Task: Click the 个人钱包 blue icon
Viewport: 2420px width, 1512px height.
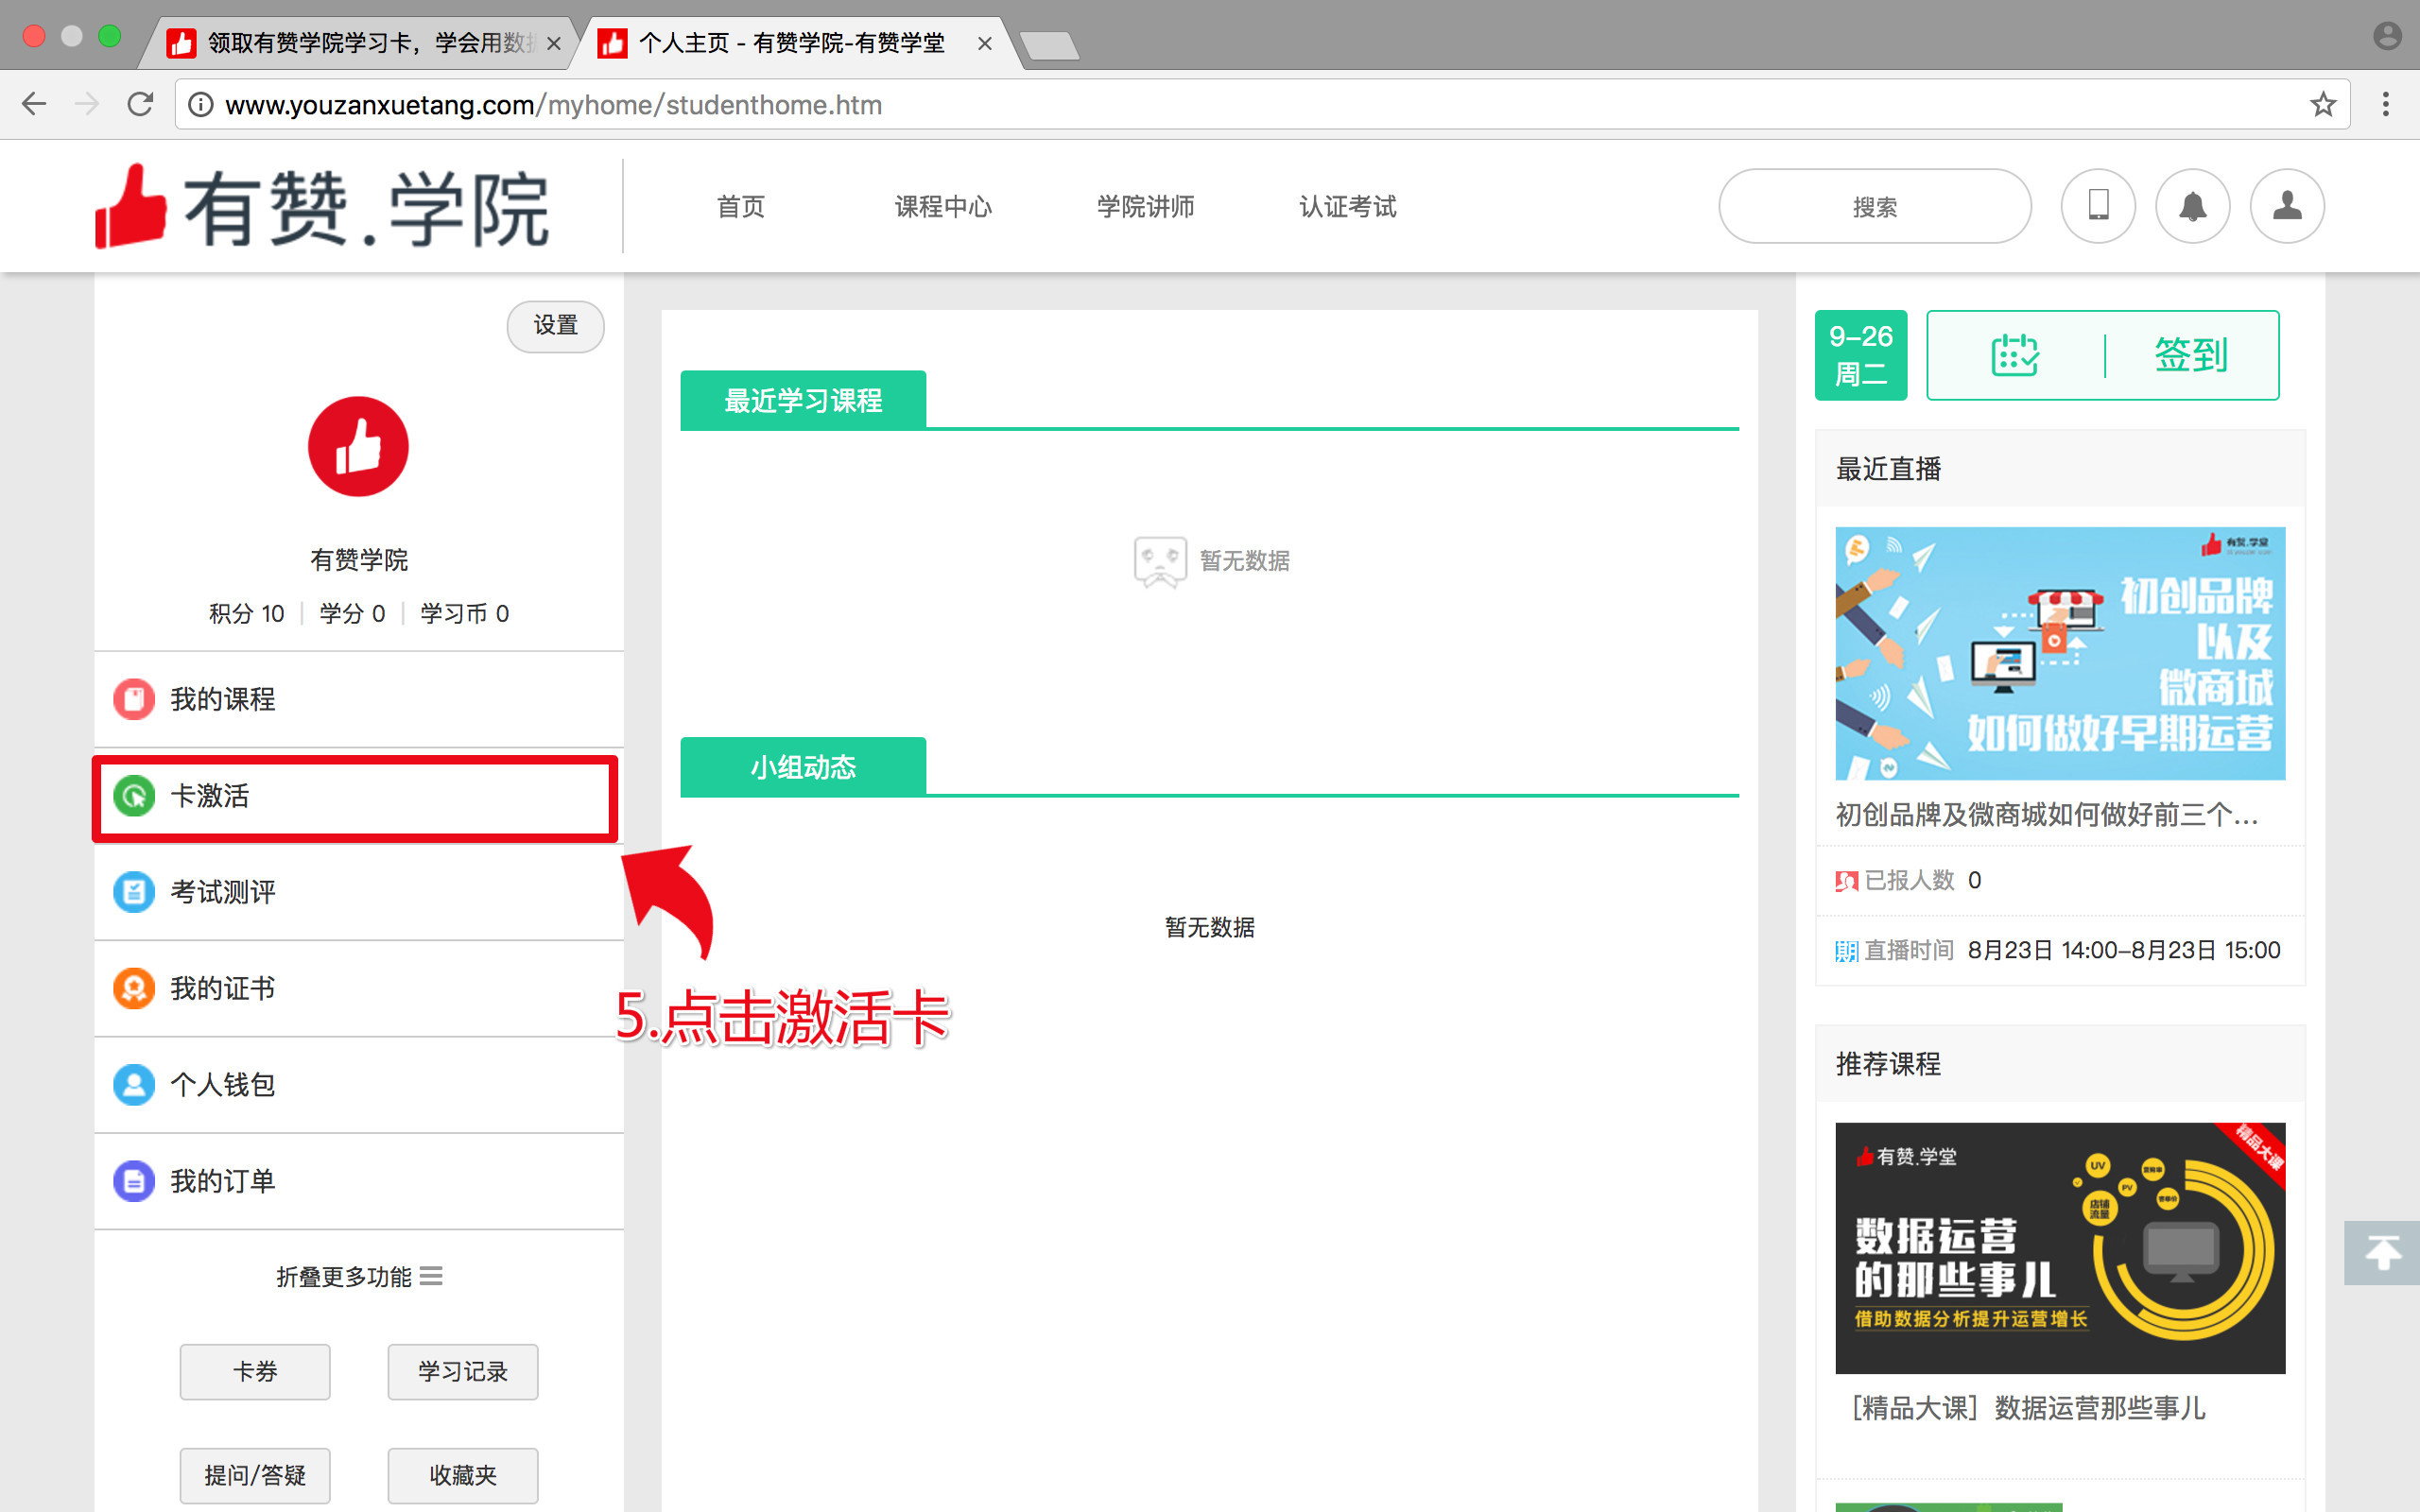Action: tap(134, 1085)
